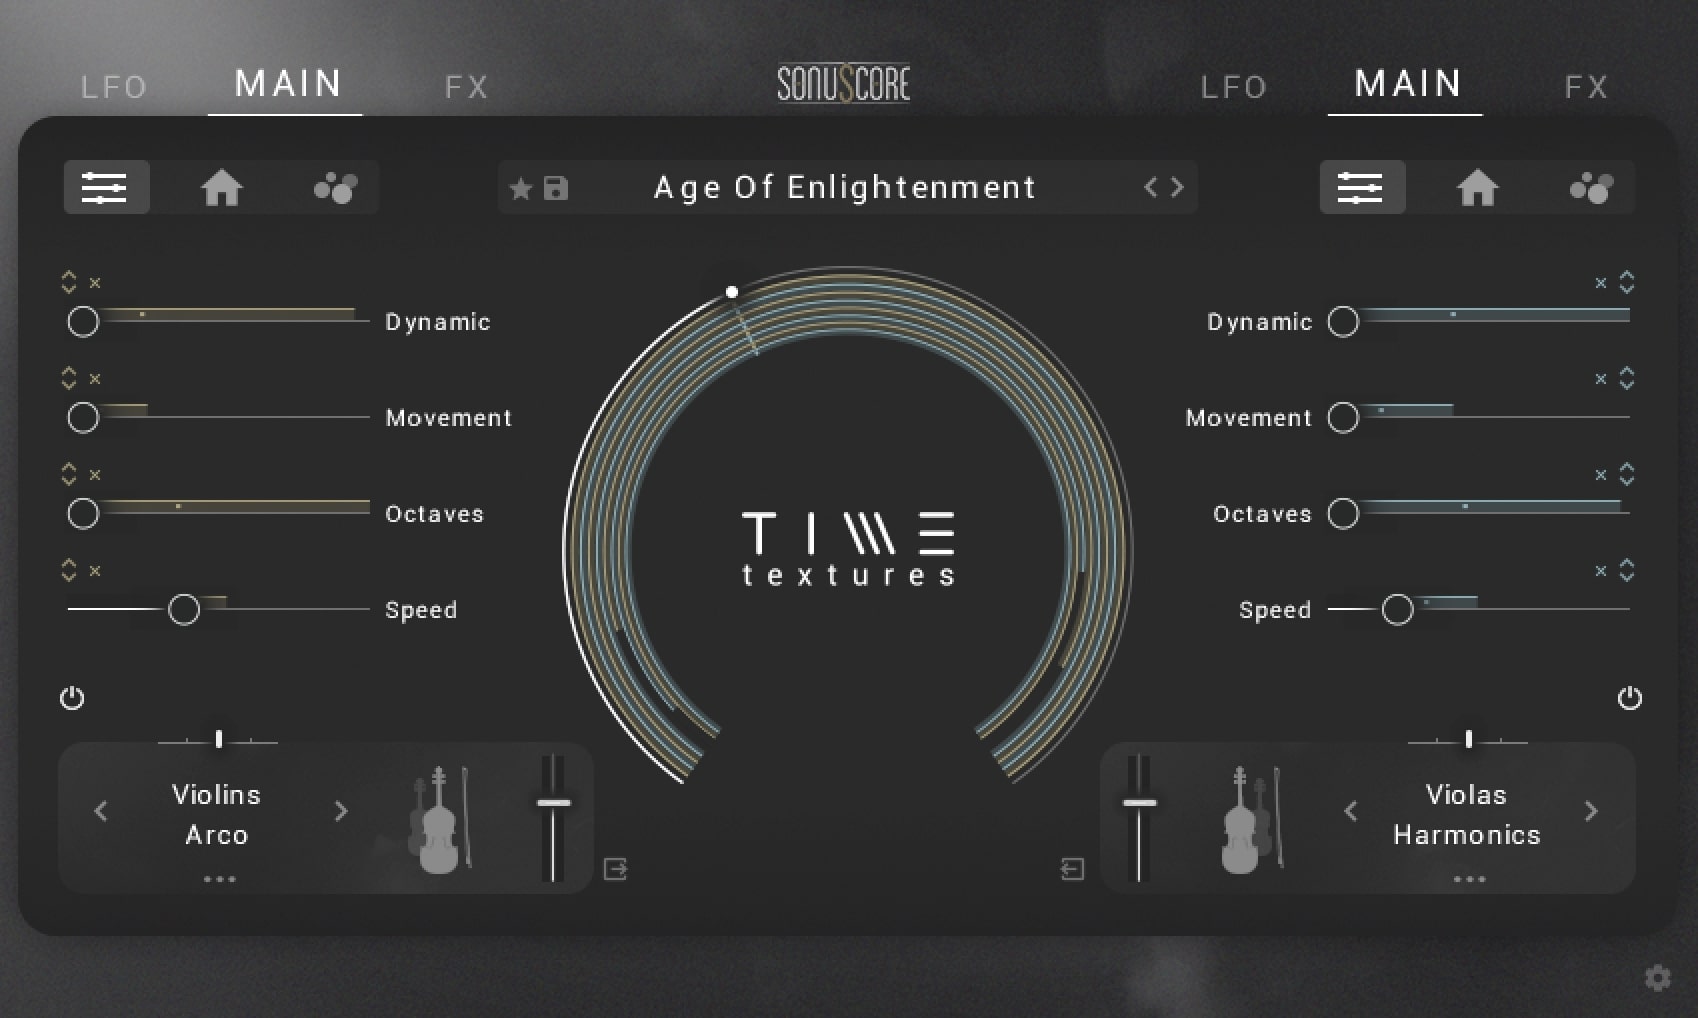Click left Dynamic up-down arrows

68,282
